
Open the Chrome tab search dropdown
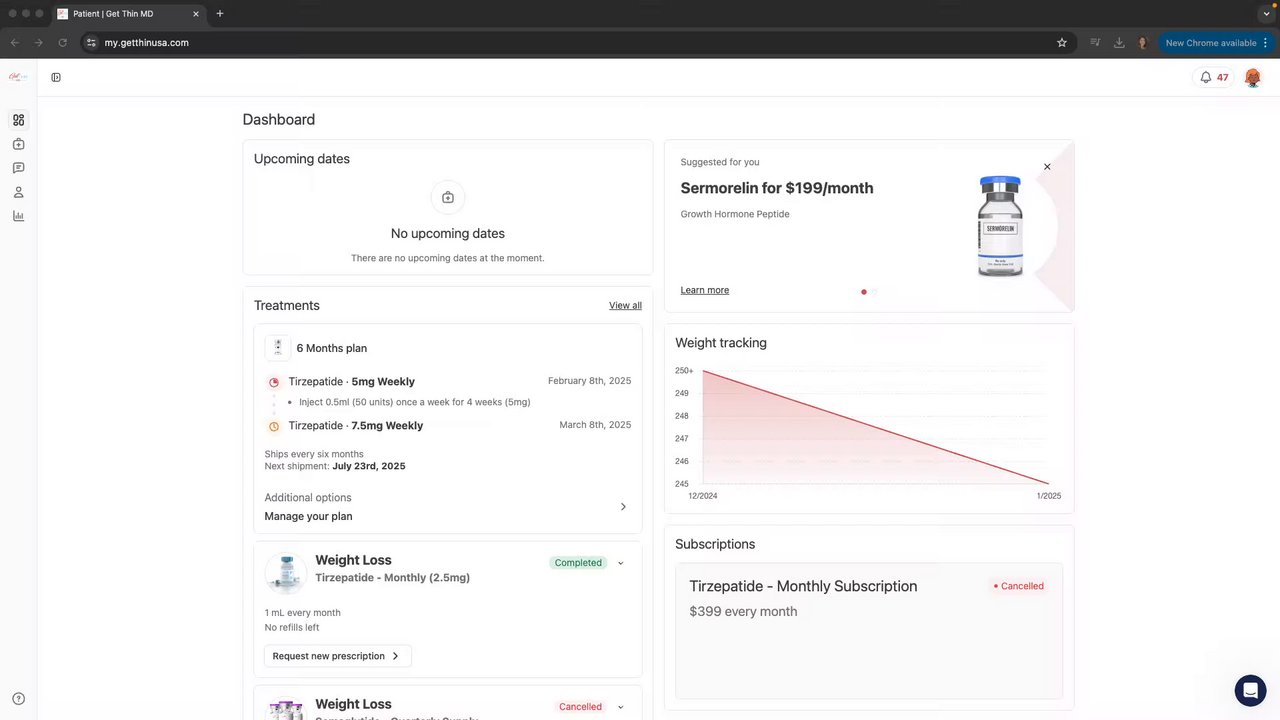coord(1266,14)
